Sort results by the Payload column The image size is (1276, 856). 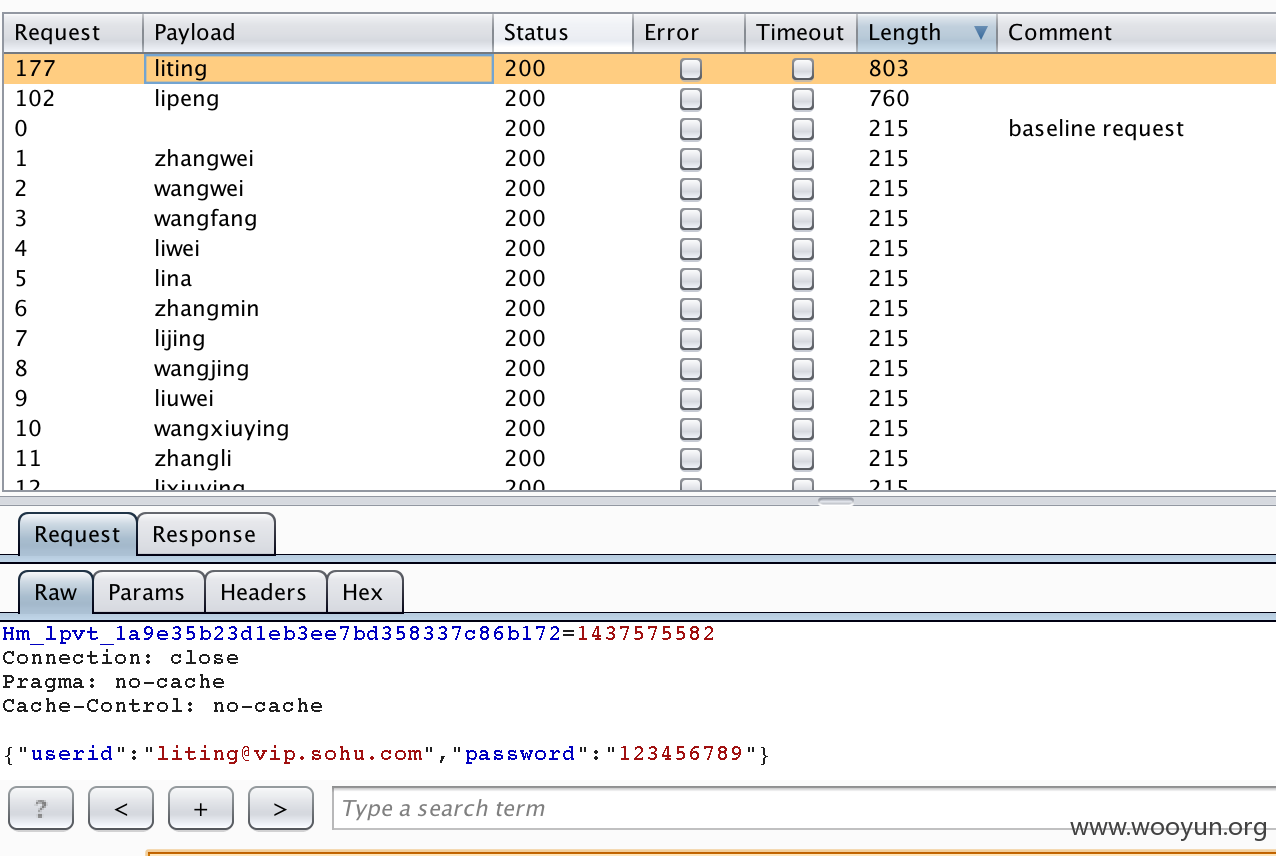(x=318, y=33)
